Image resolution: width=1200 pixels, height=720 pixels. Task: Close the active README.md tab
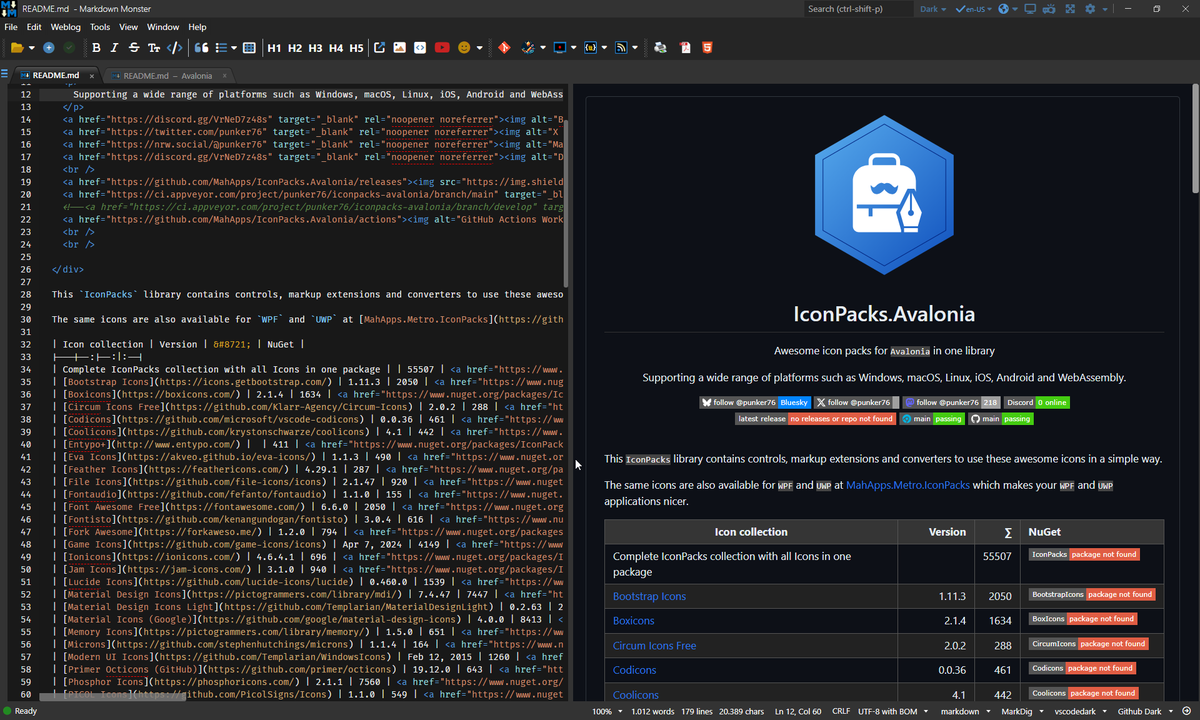[x=92, y=76]
